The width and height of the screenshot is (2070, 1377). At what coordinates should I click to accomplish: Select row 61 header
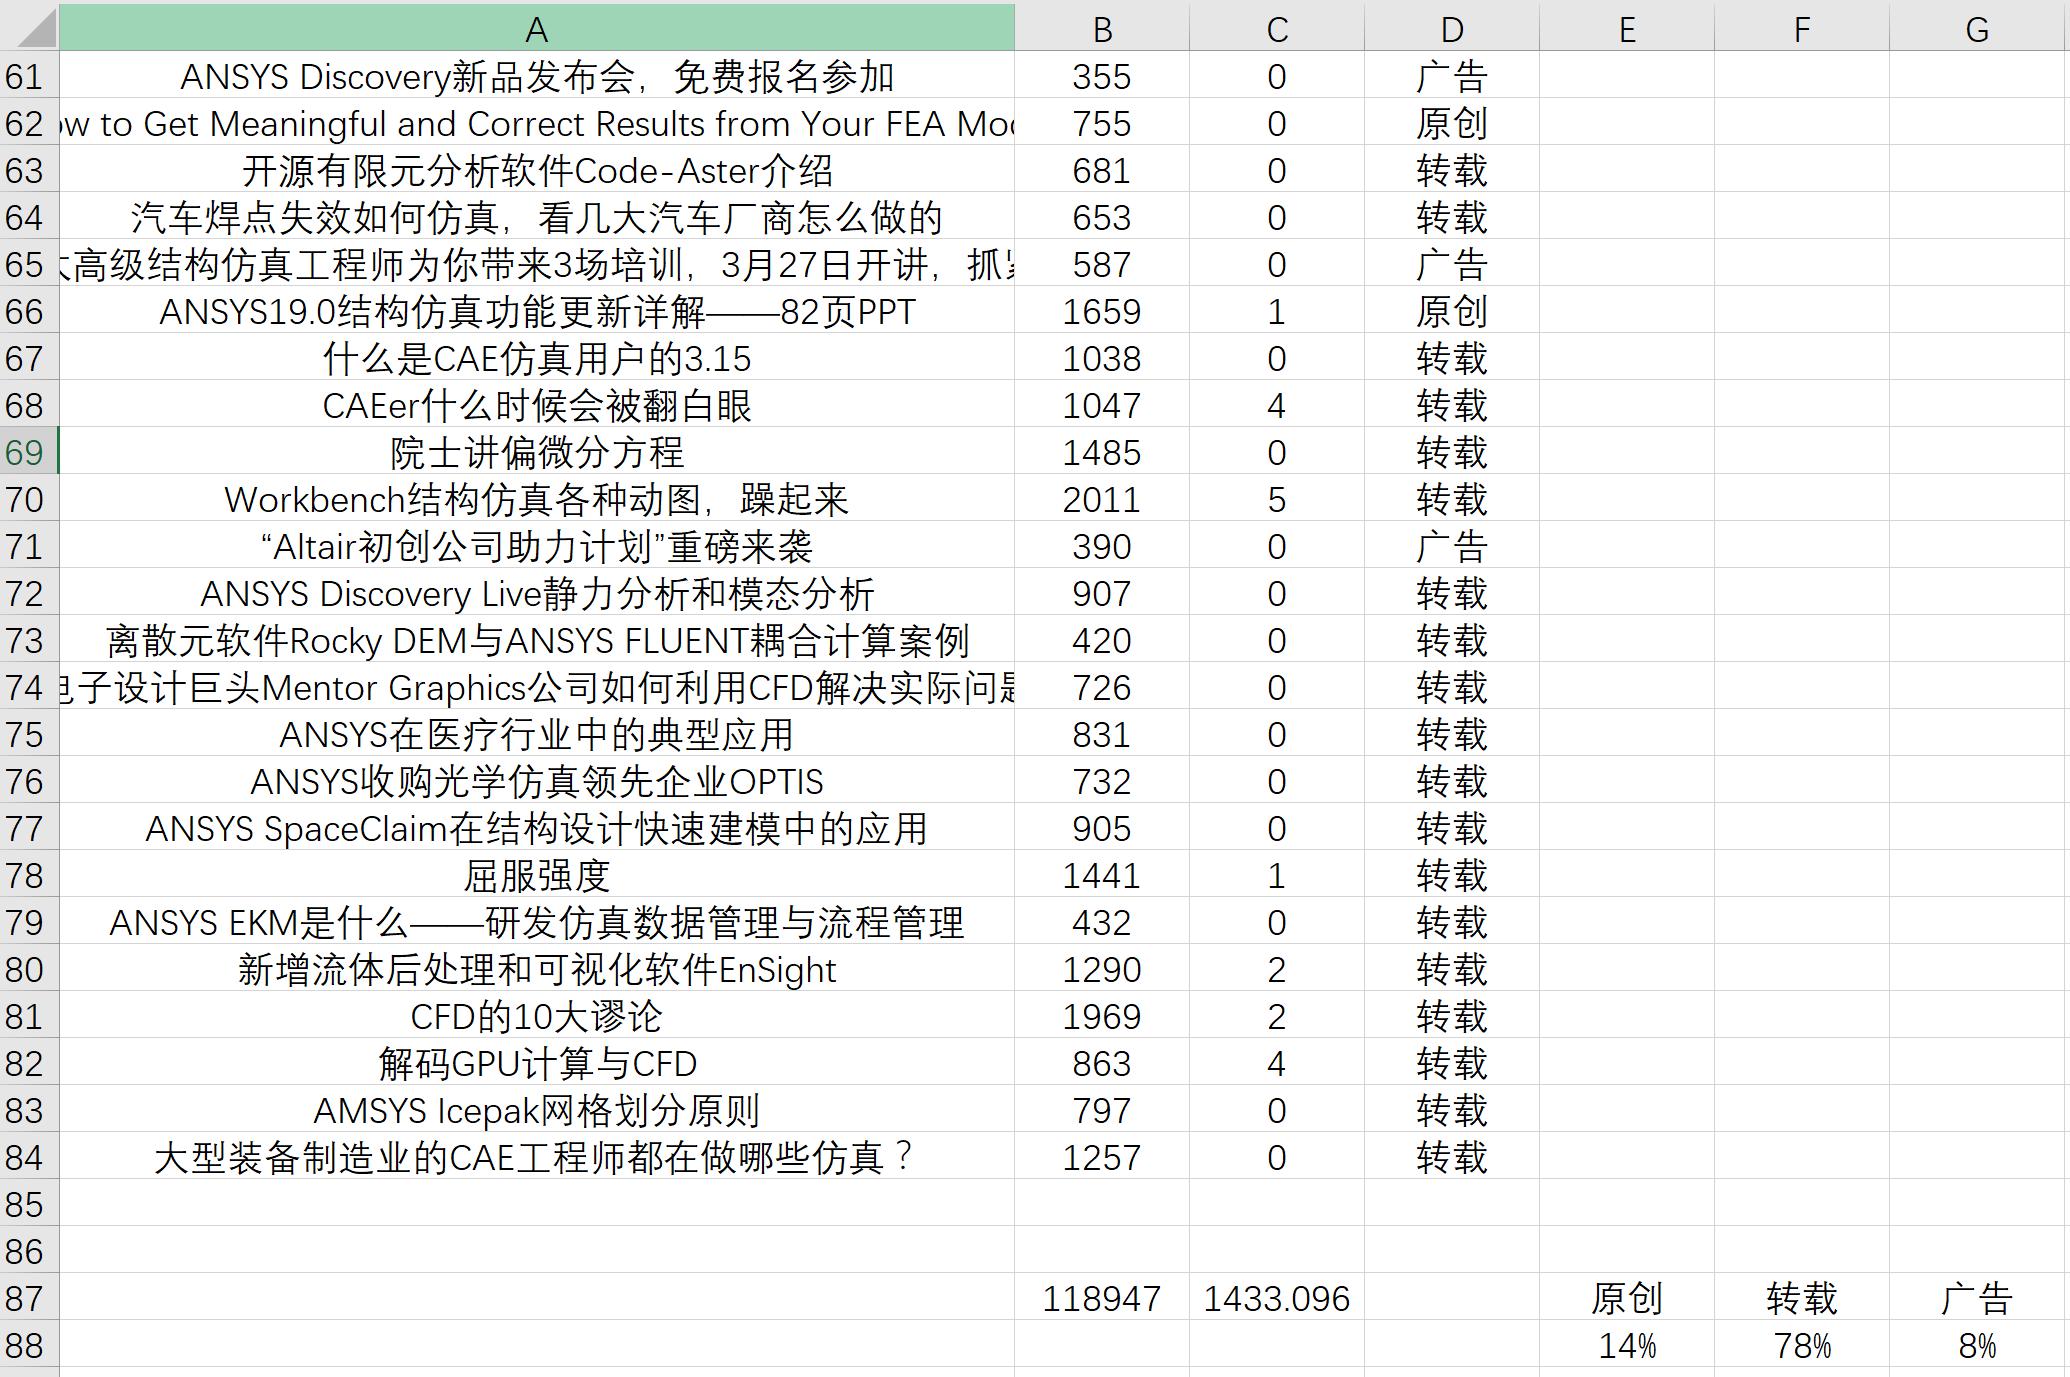coord(29,77)
